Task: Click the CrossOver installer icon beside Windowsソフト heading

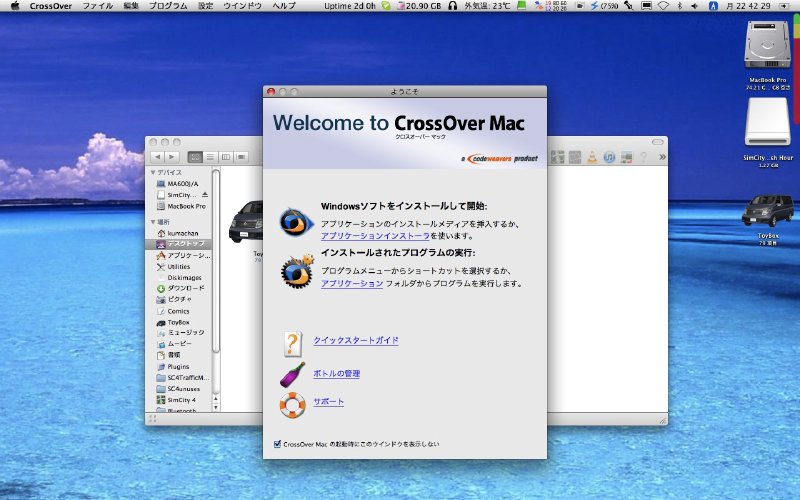Action: pyautogui.click(x=296, y=223)
